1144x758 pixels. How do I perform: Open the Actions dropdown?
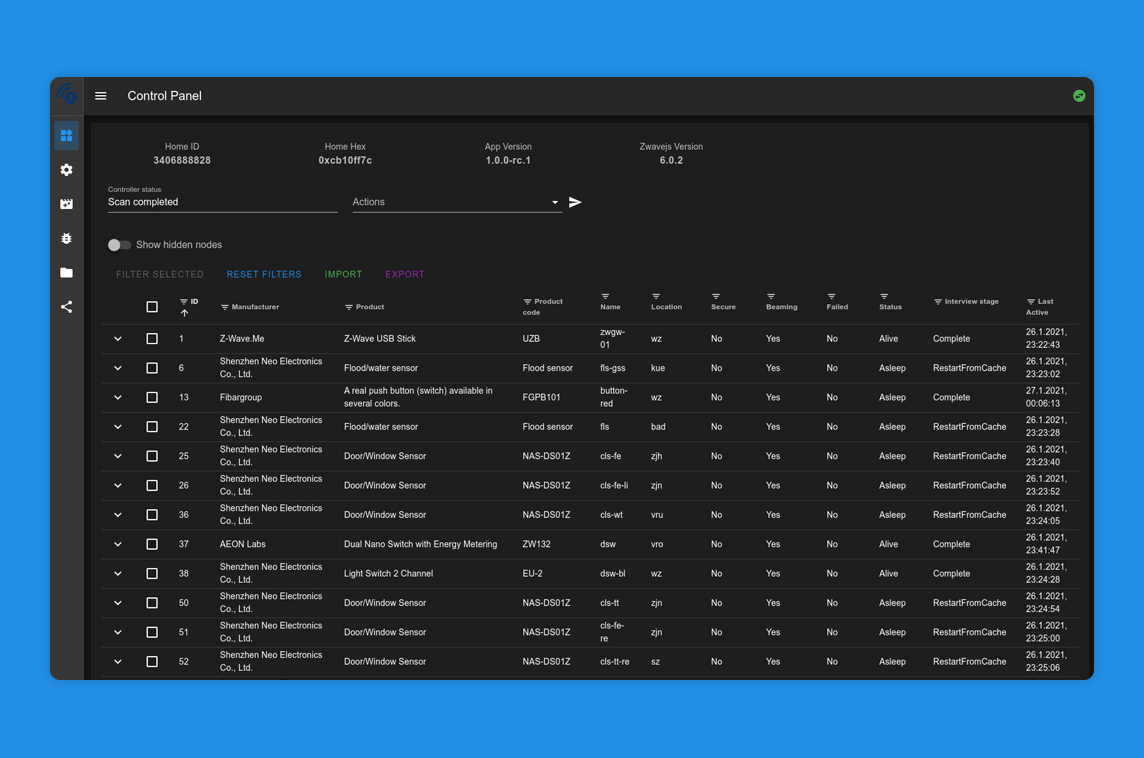[457, 202]
